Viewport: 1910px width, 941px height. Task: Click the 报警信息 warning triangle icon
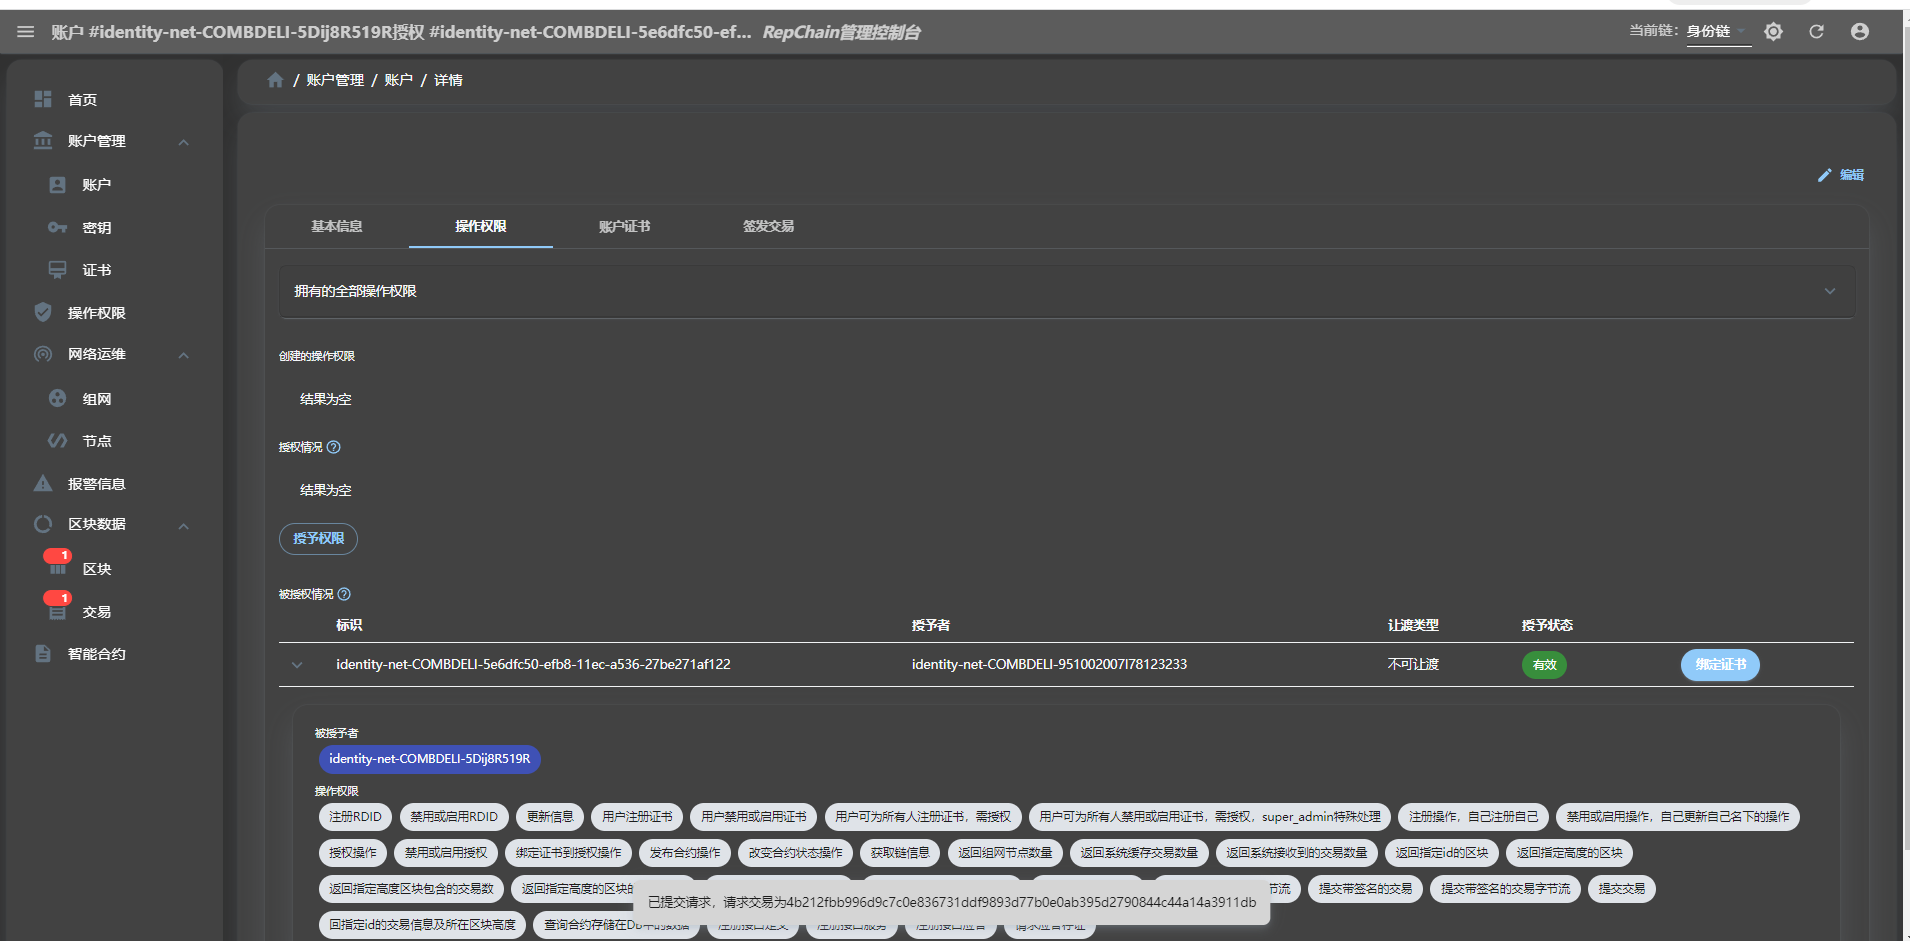point(43,483)
